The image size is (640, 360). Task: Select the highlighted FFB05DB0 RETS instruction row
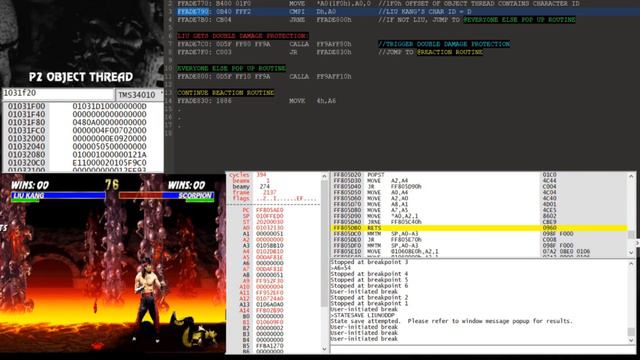(x=478, y=228)
